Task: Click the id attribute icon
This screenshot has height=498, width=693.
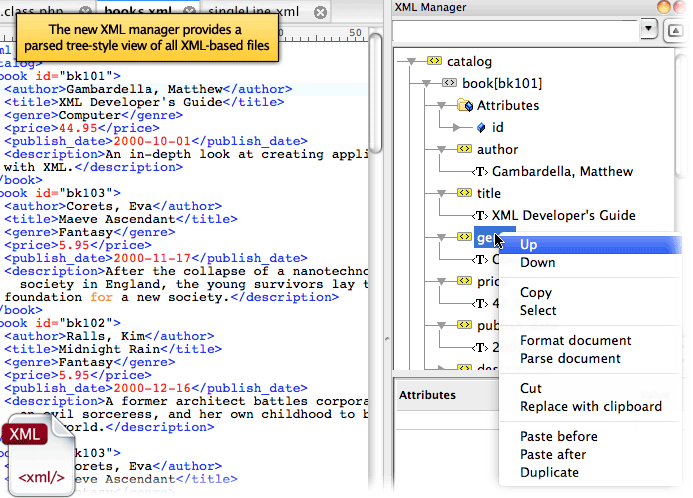Action: (481, 128)
